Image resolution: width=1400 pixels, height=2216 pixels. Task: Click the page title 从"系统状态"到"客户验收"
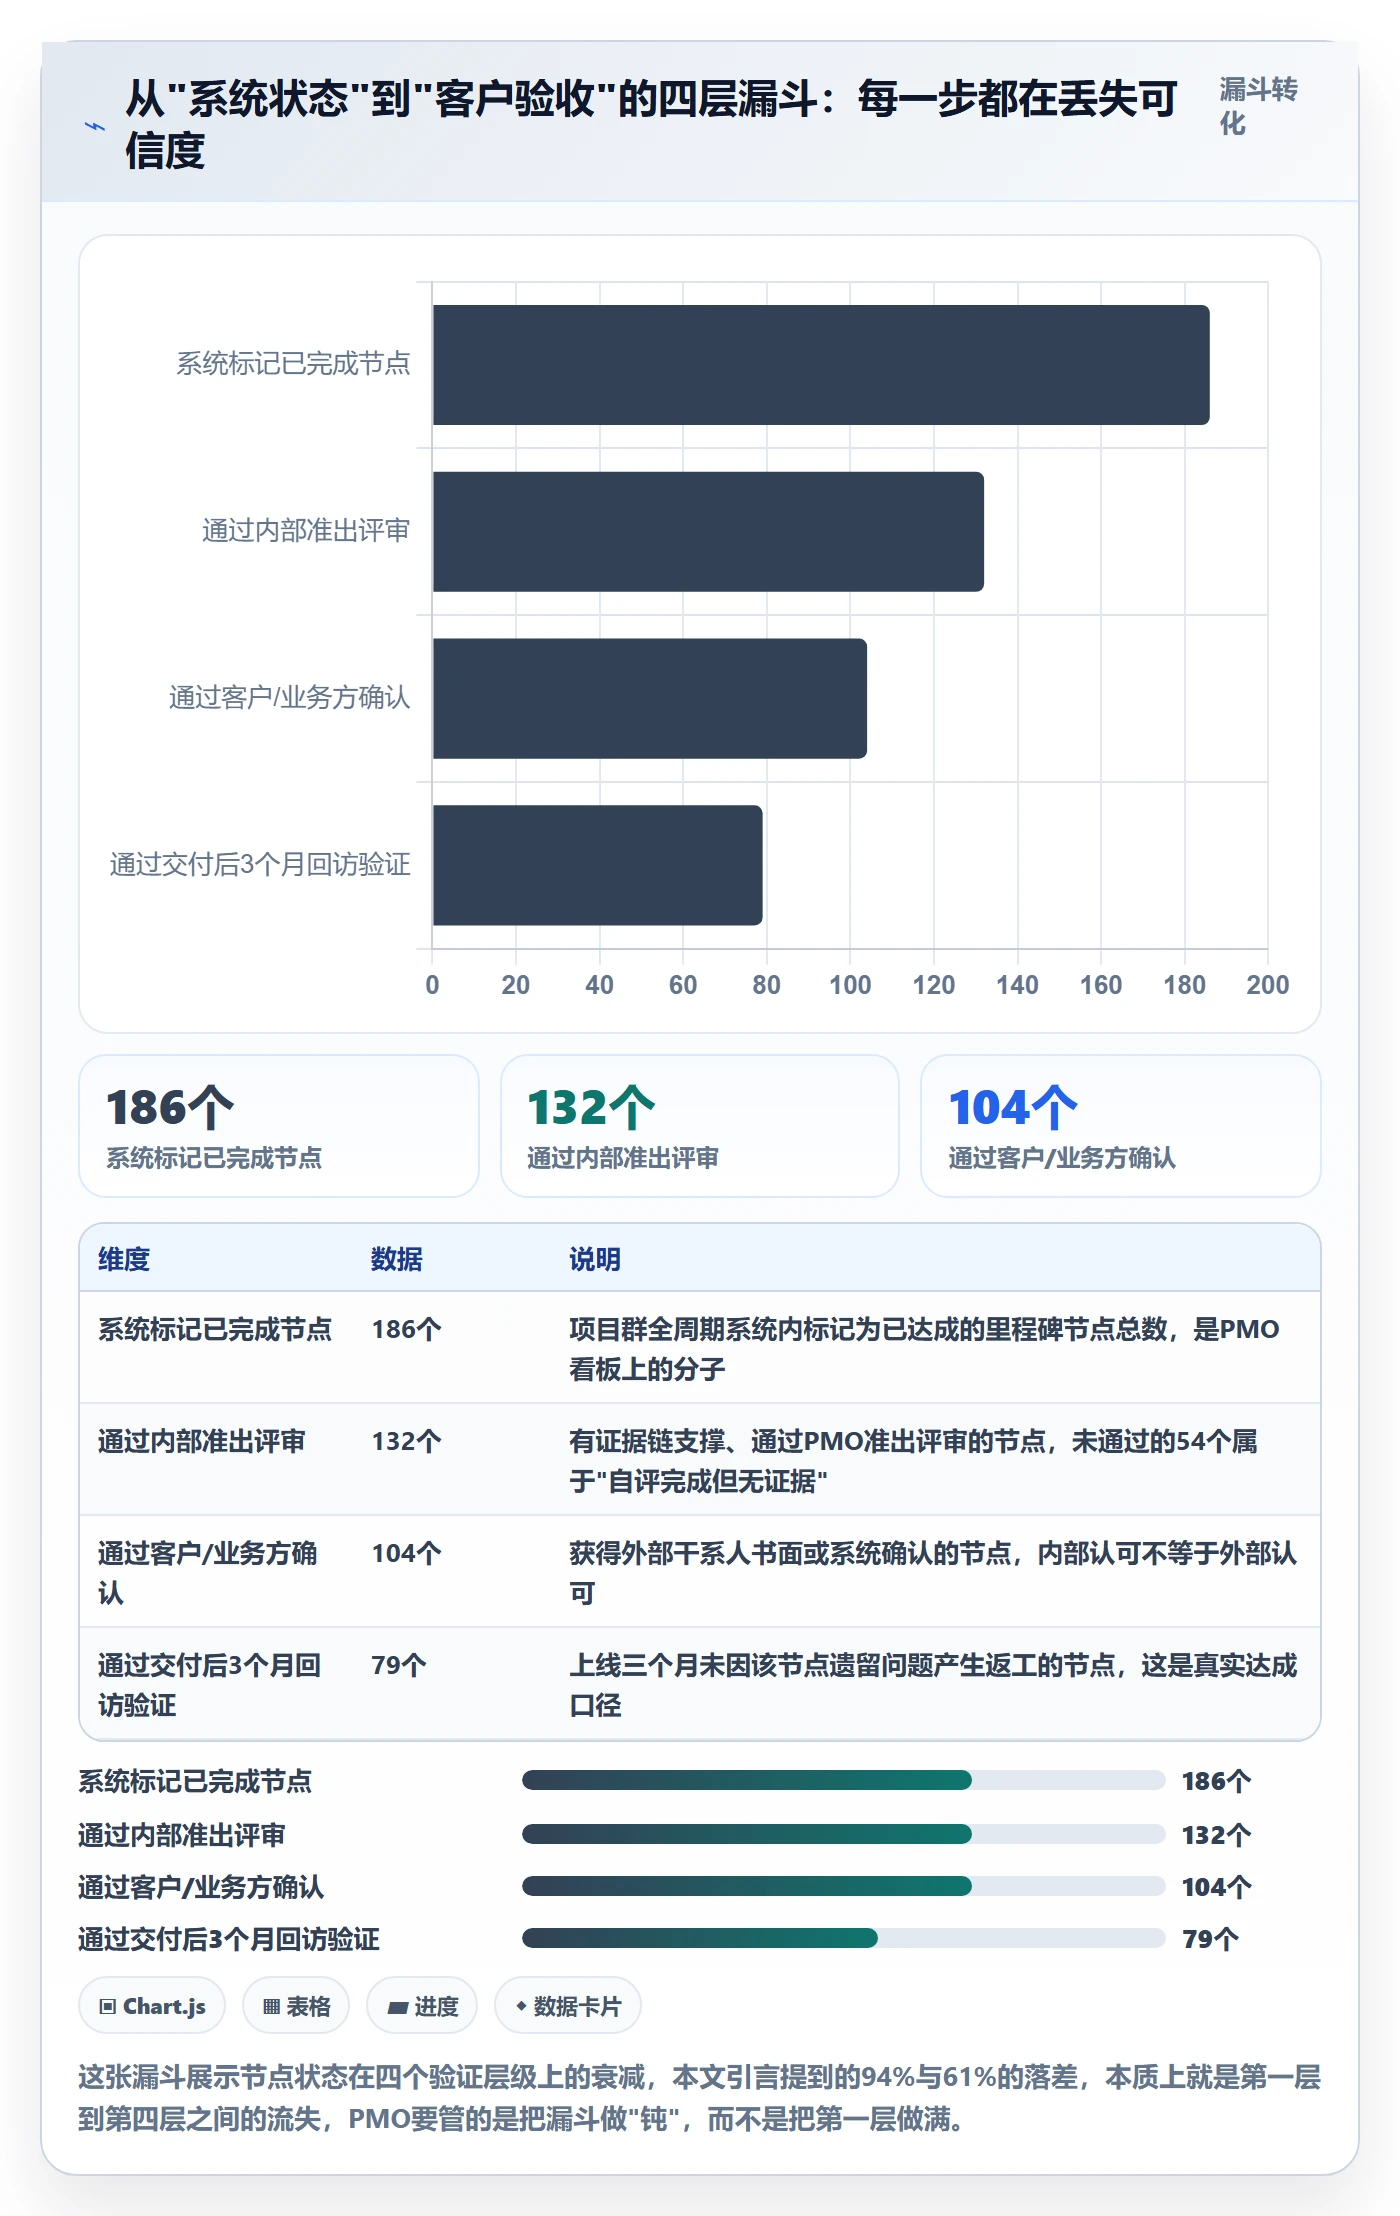(x=652, y=125)
